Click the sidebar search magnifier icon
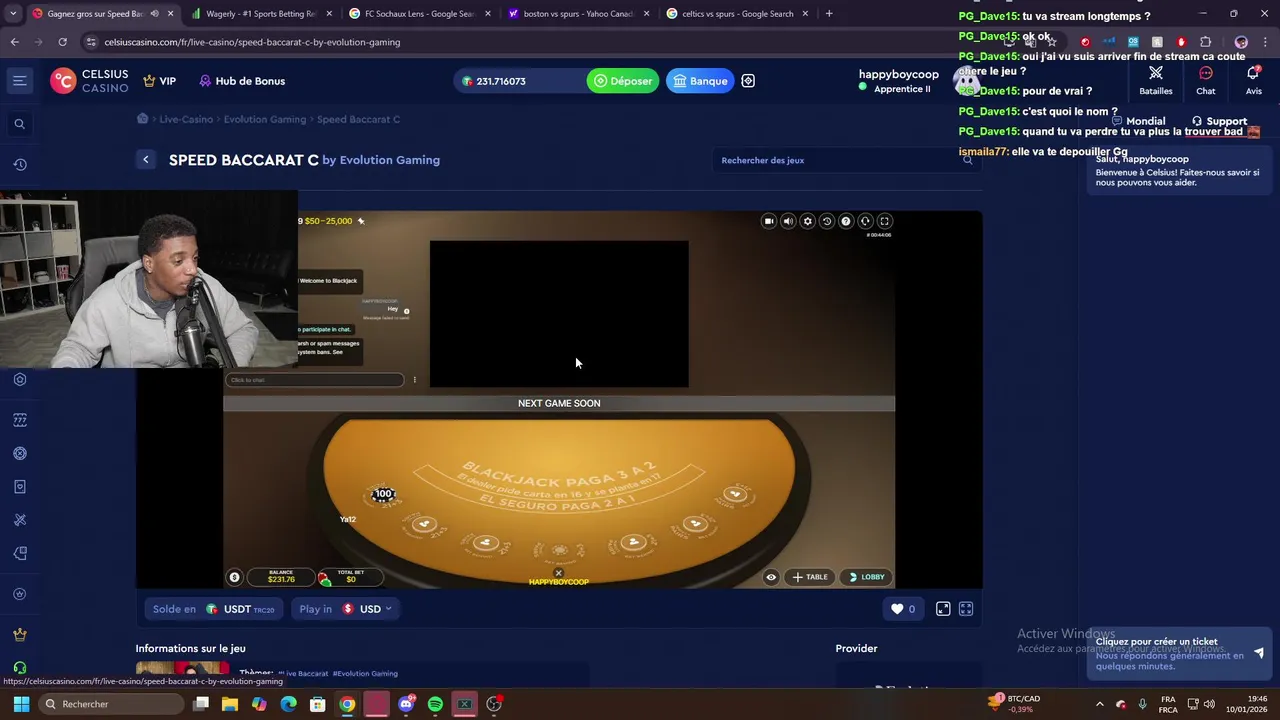This screenshot has width=1280, height=720. coord(19,124)
